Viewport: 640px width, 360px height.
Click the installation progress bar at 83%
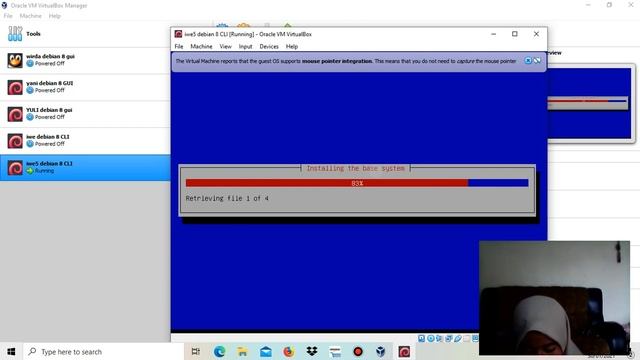click(357, 183)
